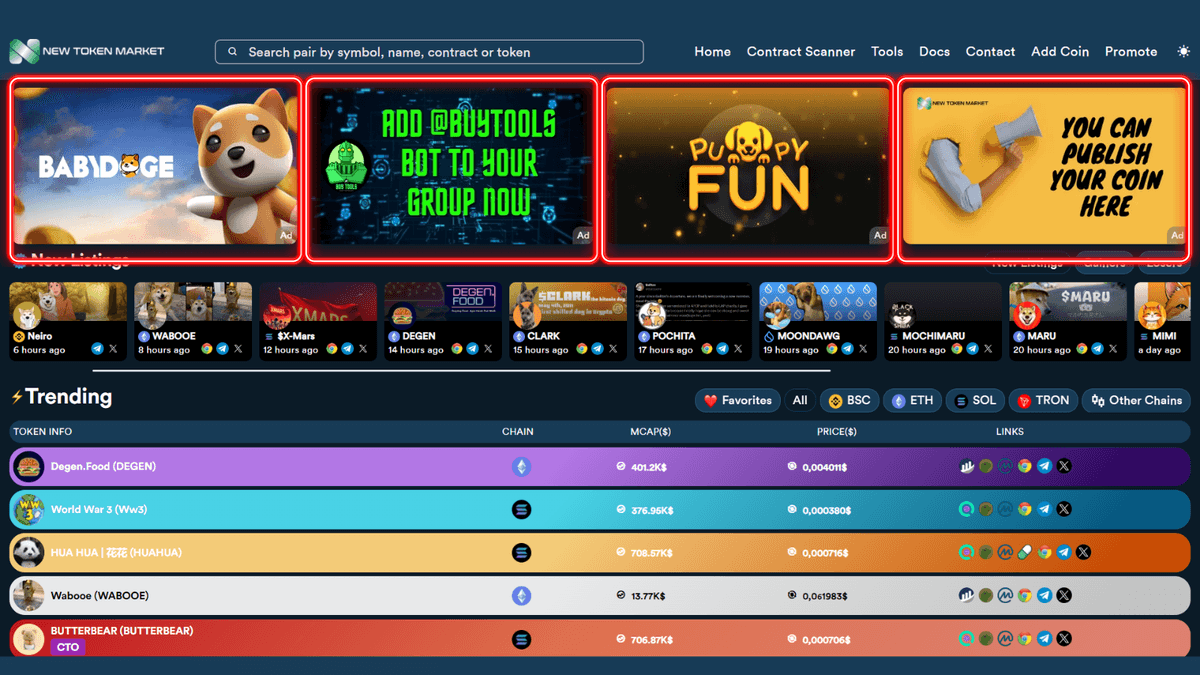
Task: Open the World War 3 (Ww3) token name
Action: click(99, 510)
